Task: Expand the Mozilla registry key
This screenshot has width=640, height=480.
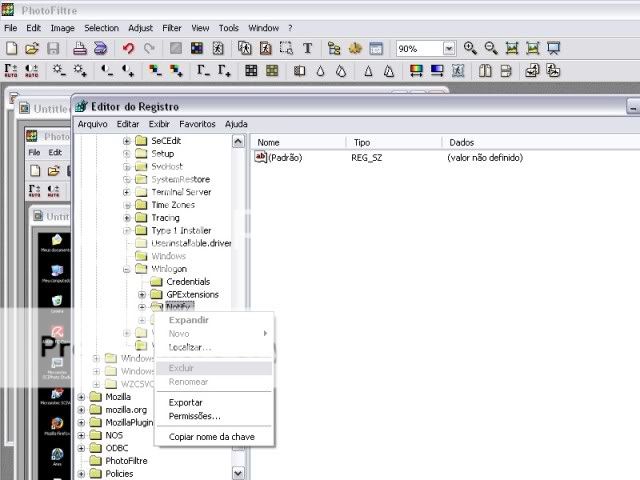Action: pos(81,397)
